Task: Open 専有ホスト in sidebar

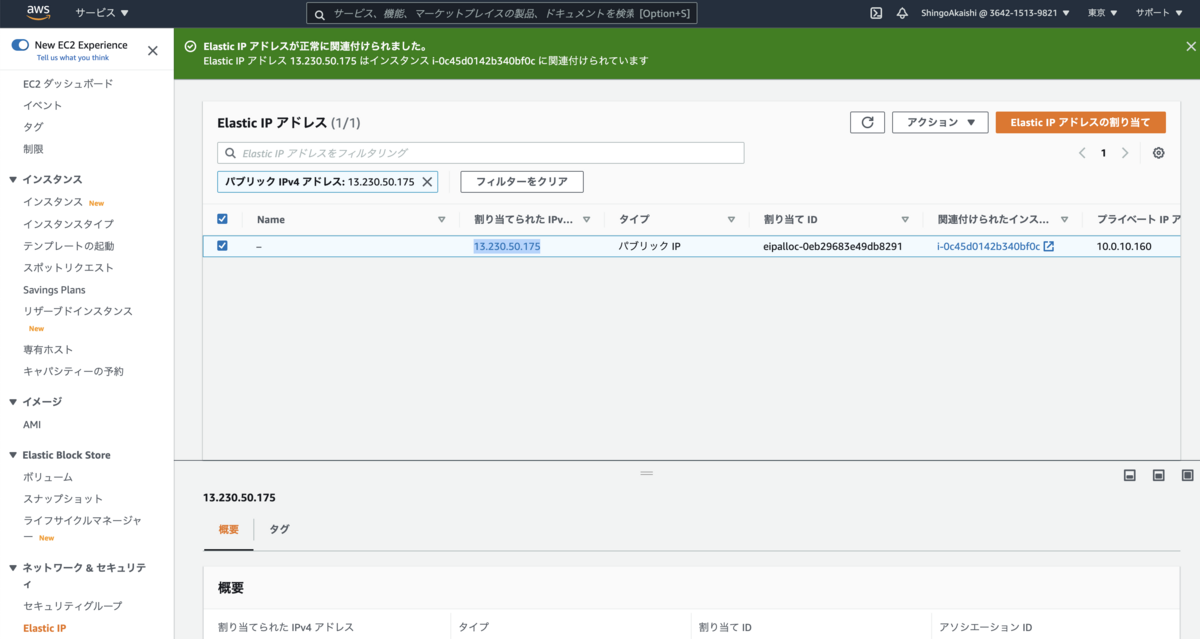Action: (x=48, y=349)
